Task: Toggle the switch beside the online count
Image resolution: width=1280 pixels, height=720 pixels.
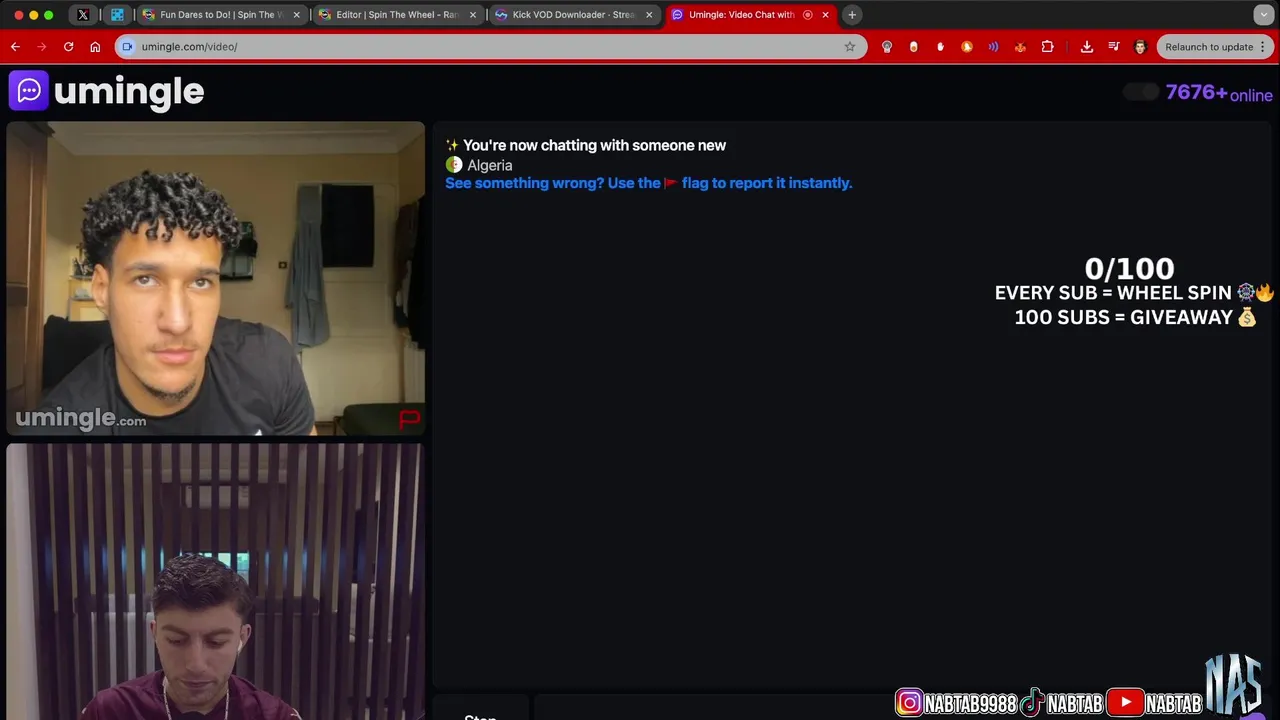Action: (x=1140, y=92)
